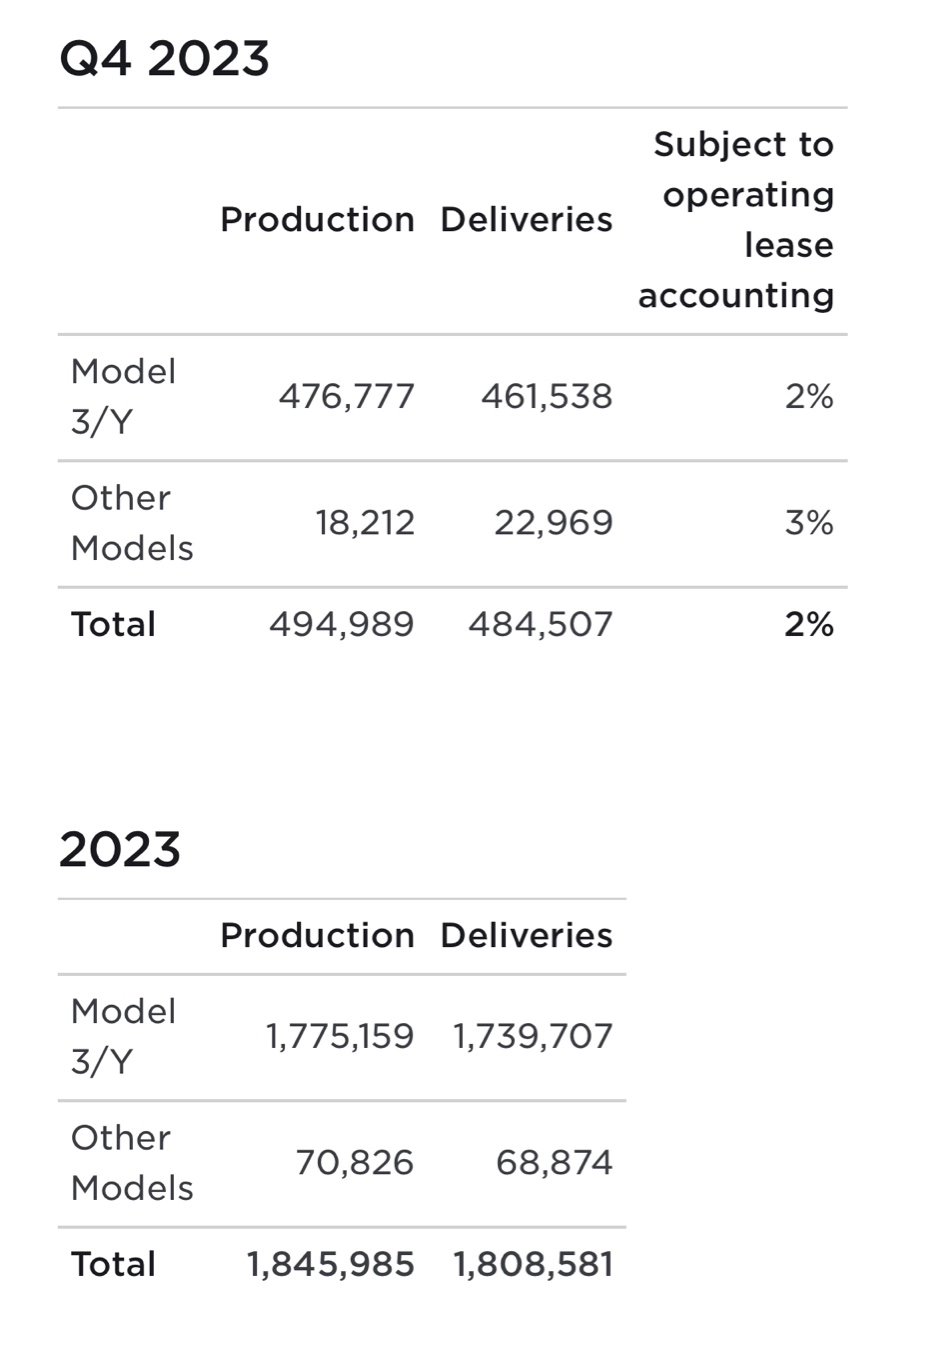The width and height of the screenshot is (943, 1356).
Task: Select the 461,538 deliveries cell
Action: 546,396
